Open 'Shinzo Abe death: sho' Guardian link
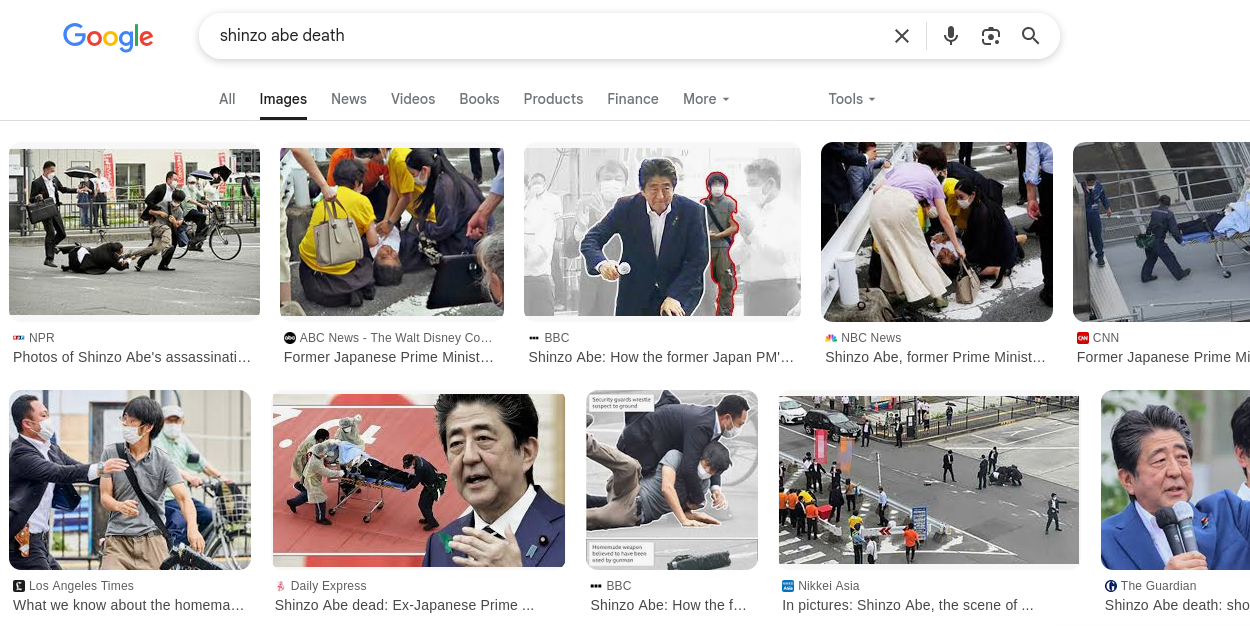The height and width of the screenshot is (626, 1250). click(1177, 605)
